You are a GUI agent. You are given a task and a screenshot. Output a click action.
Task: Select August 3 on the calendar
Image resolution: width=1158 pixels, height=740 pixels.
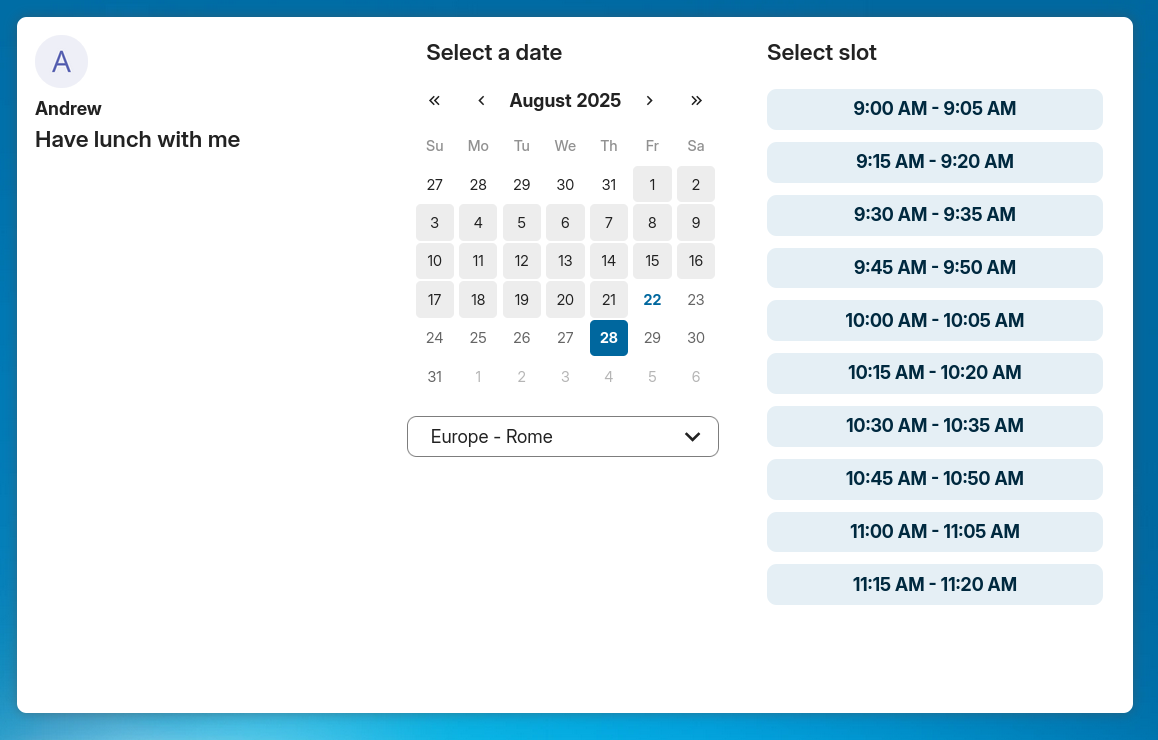point(434,222)
